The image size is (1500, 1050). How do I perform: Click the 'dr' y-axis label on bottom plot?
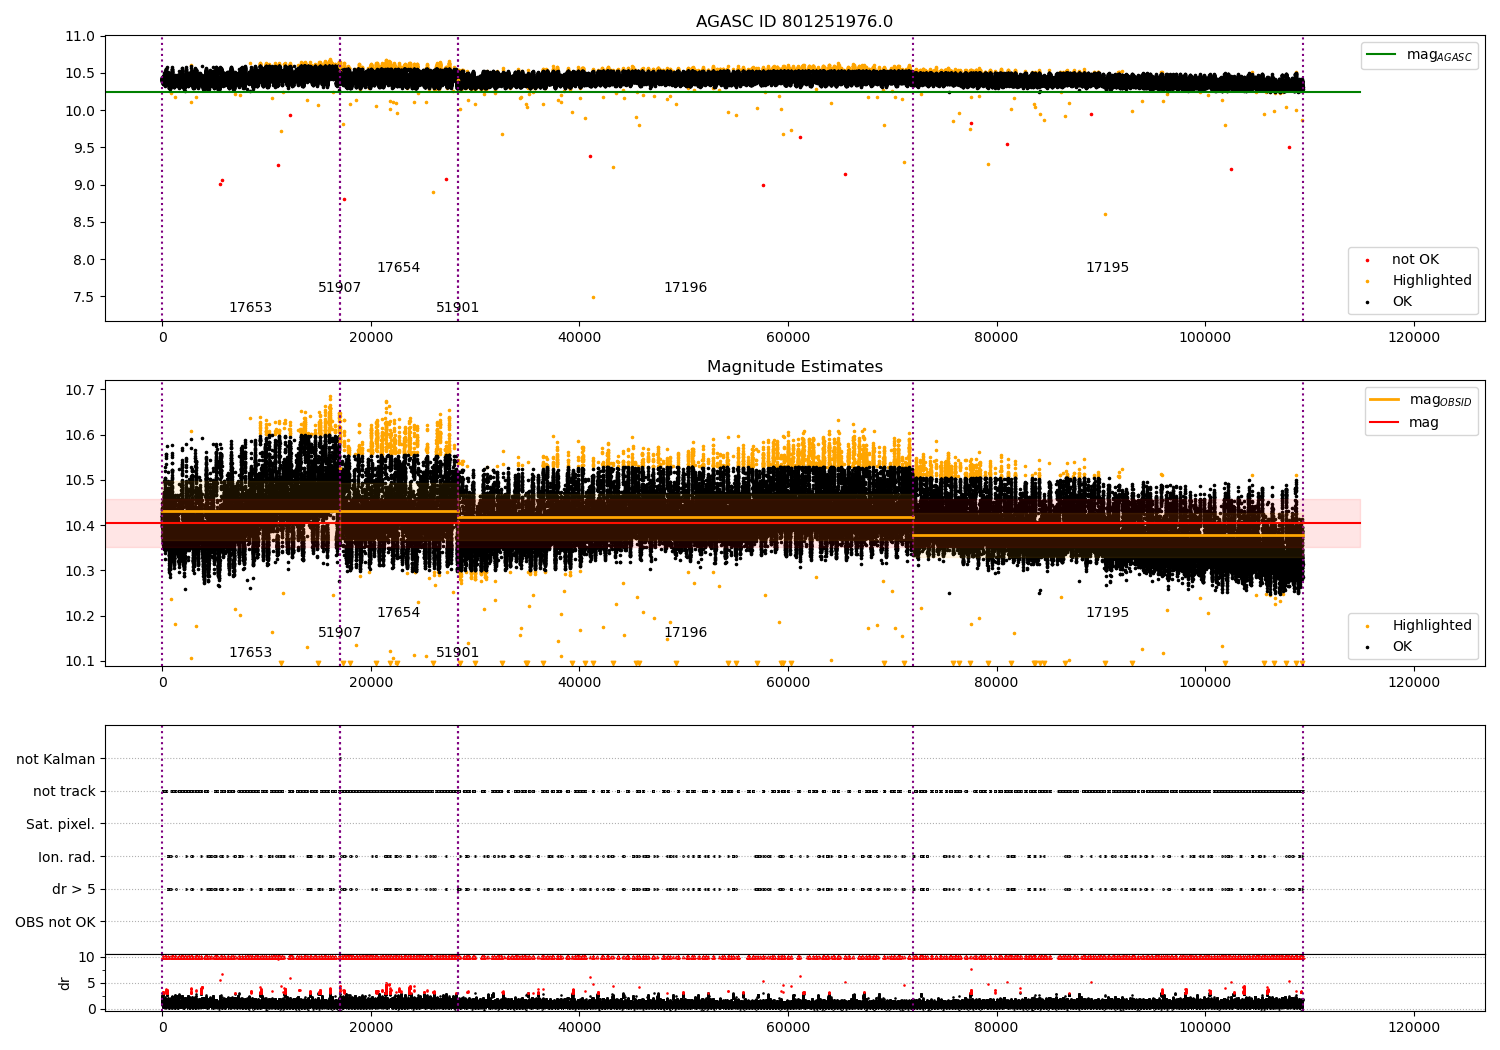pos(65,983)
